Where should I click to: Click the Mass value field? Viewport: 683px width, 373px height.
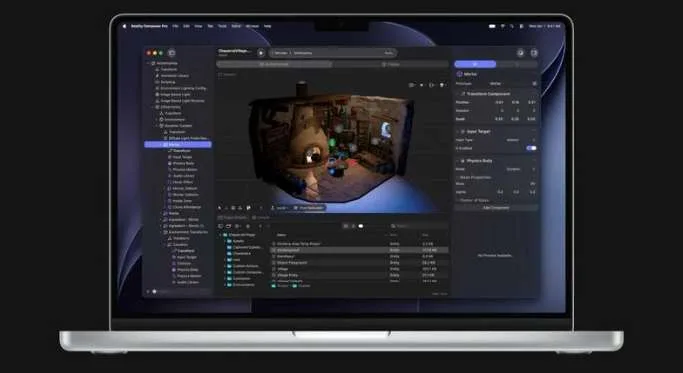tap(533, 183)
